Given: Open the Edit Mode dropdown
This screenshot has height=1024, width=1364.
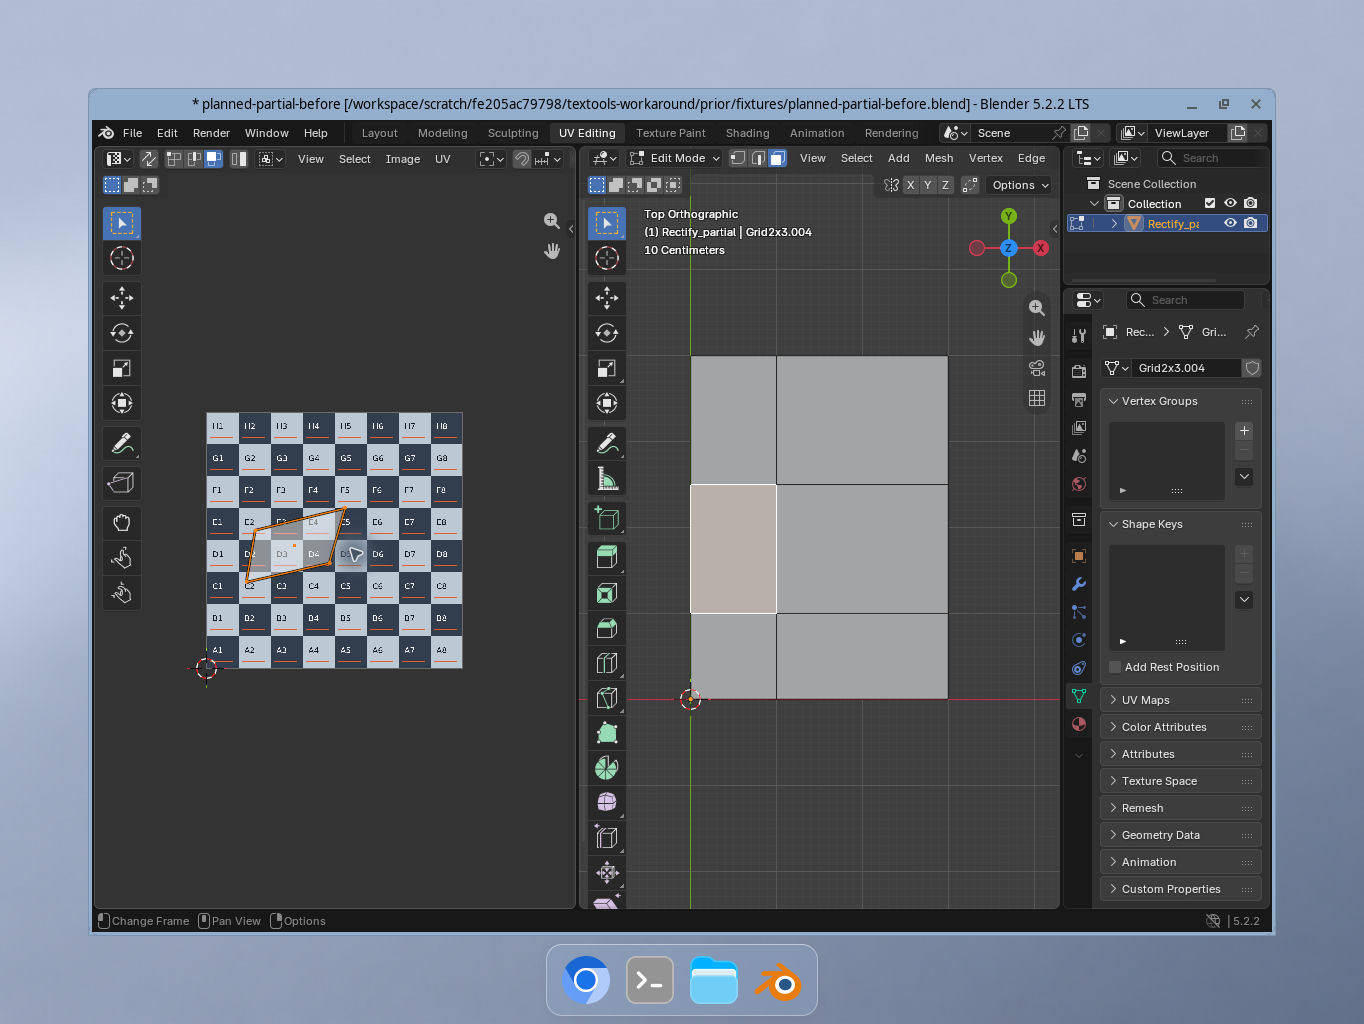Looking at the screenshot, I should 675,158.
